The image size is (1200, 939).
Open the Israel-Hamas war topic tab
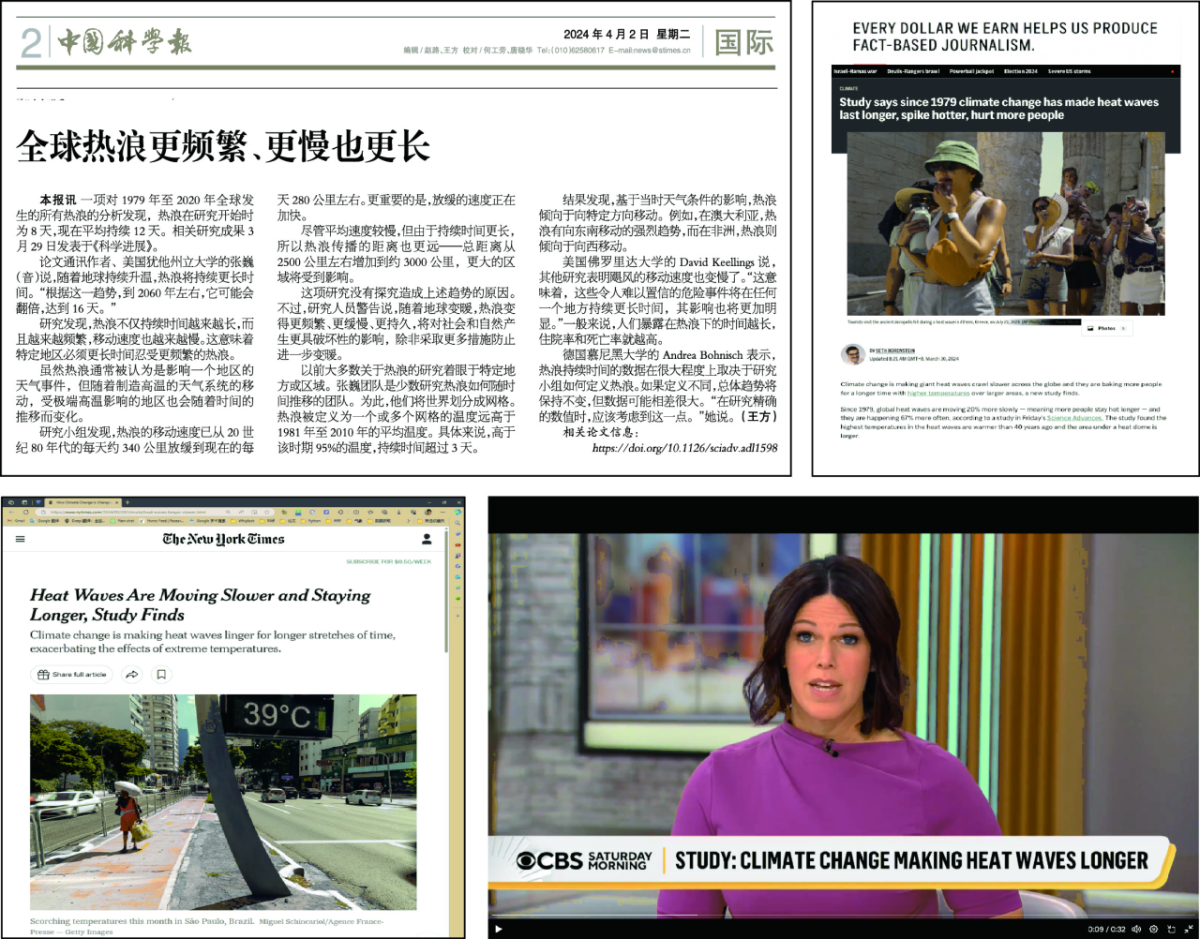[x=857, y=71]
